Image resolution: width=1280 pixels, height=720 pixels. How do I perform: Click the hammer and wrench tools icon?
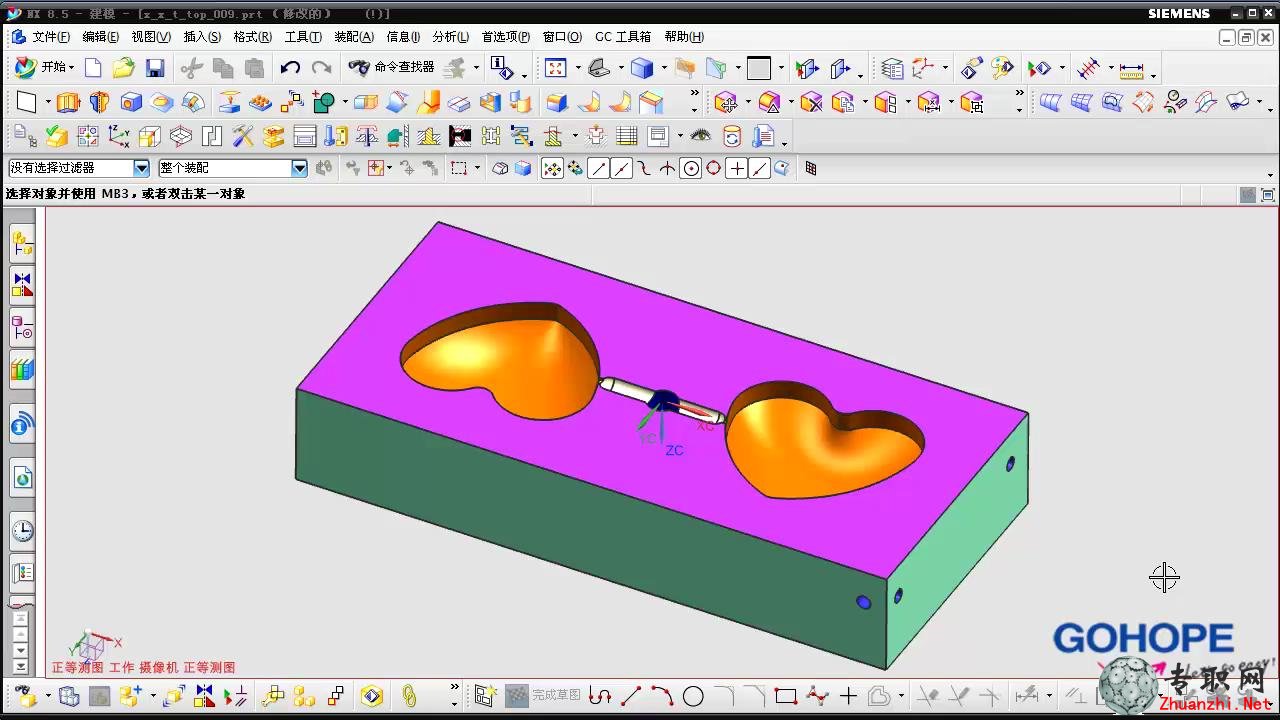(x=243, y=136)
